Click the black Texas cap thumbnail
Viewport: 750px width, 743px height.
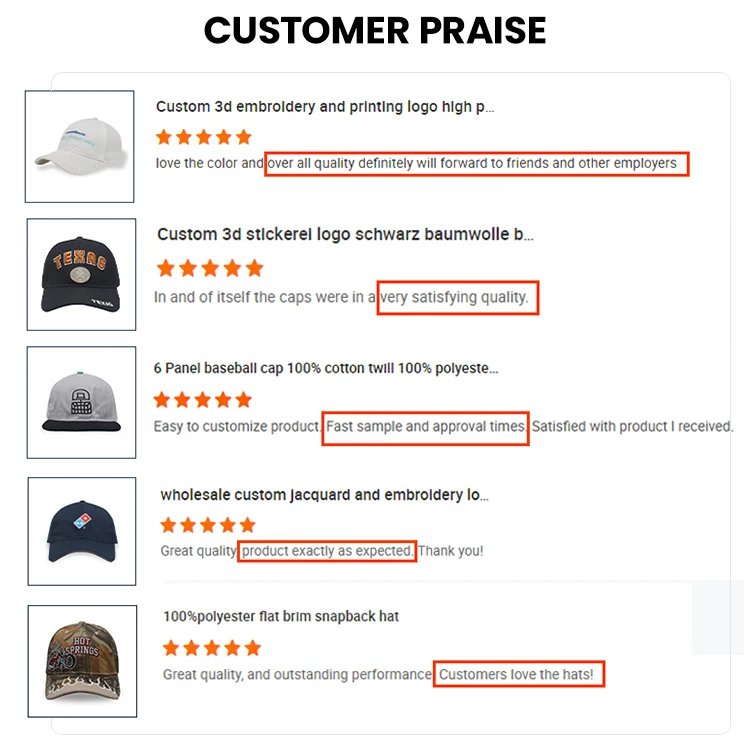point(81,274)
